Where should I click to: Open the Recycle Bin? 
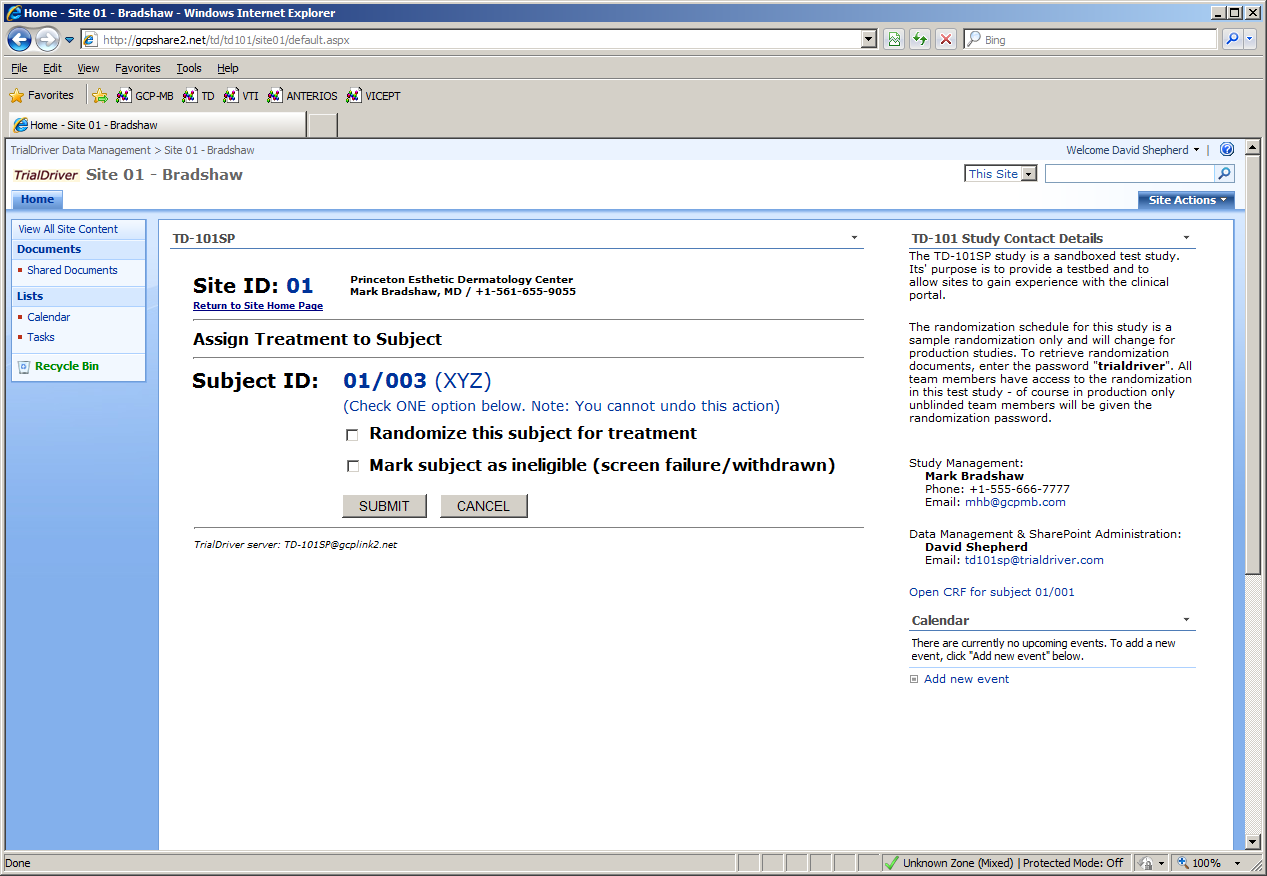(x=66, y=367)
